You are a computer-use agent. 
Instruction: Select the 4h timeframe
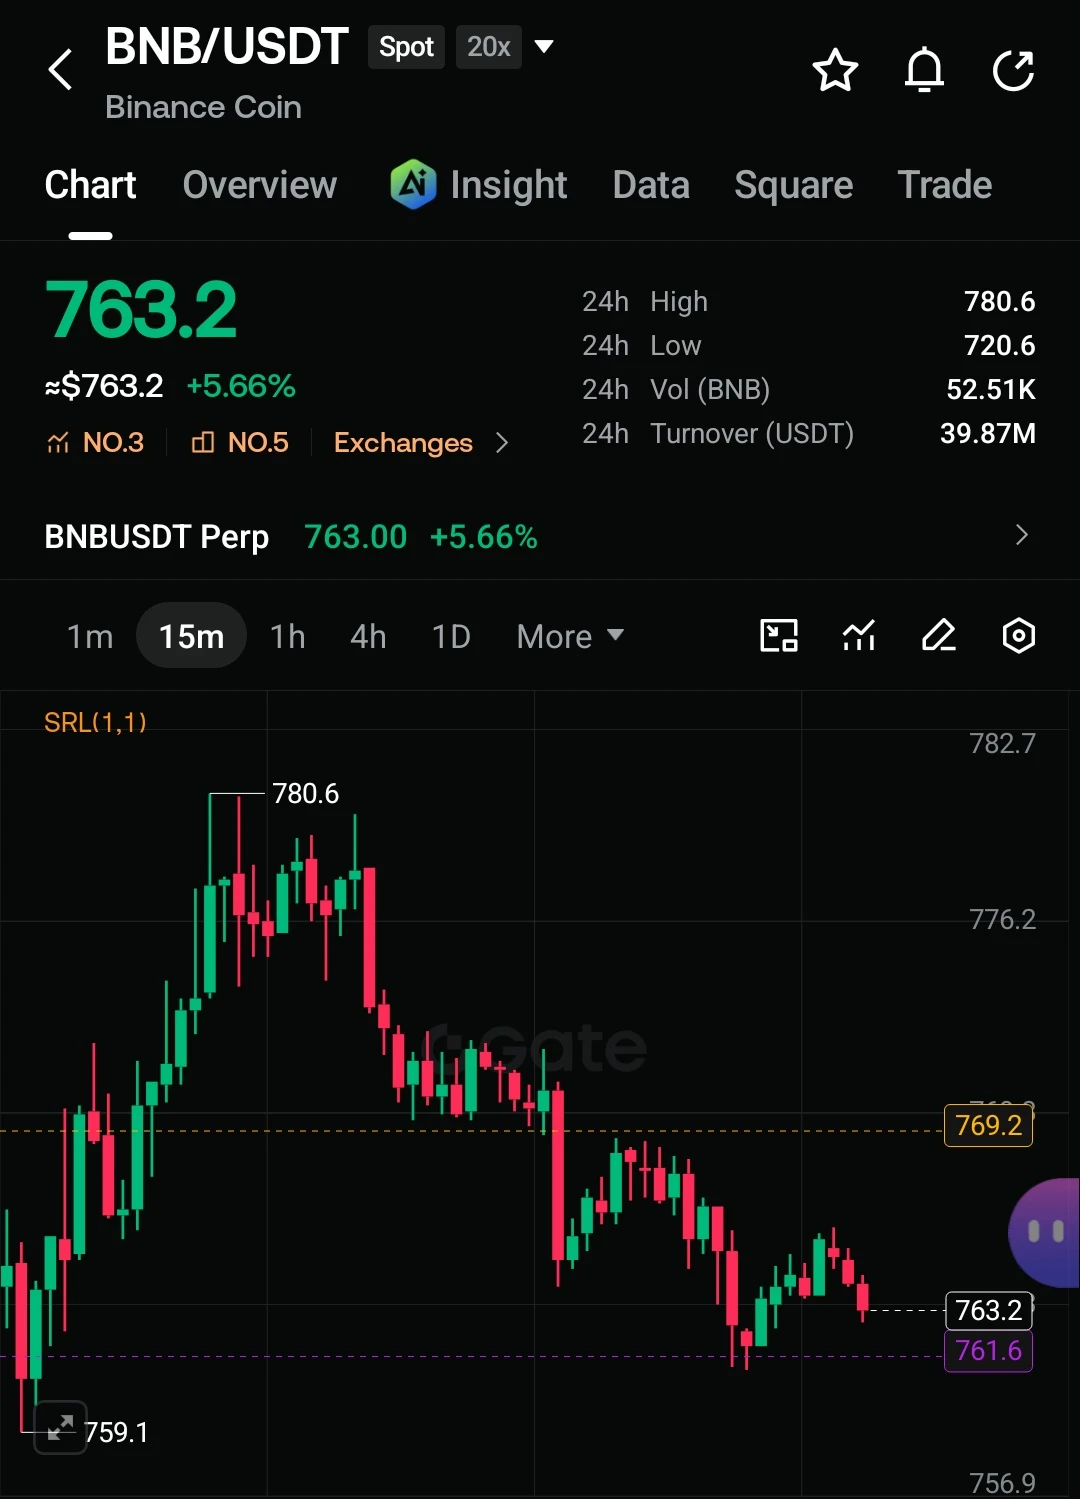click(368, 636)
